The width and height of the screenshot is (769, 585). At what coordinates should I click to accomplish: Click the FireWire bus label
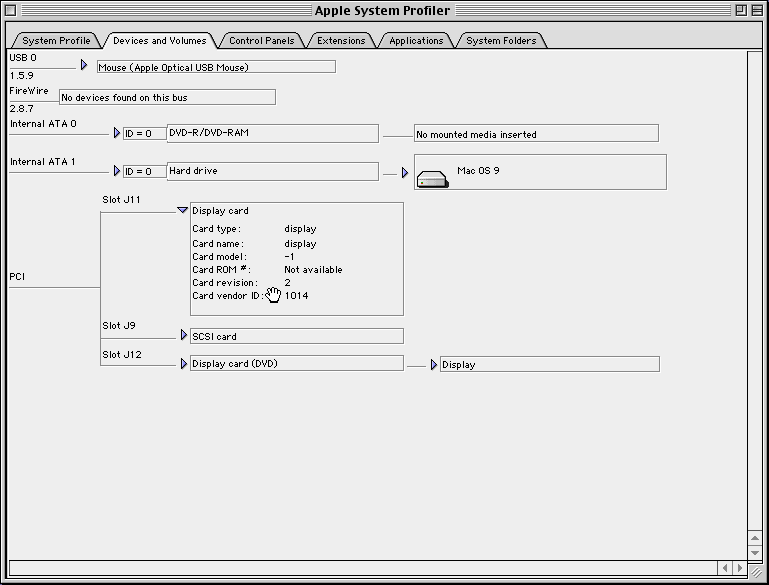pyautogui.click(x=28, y=91)
